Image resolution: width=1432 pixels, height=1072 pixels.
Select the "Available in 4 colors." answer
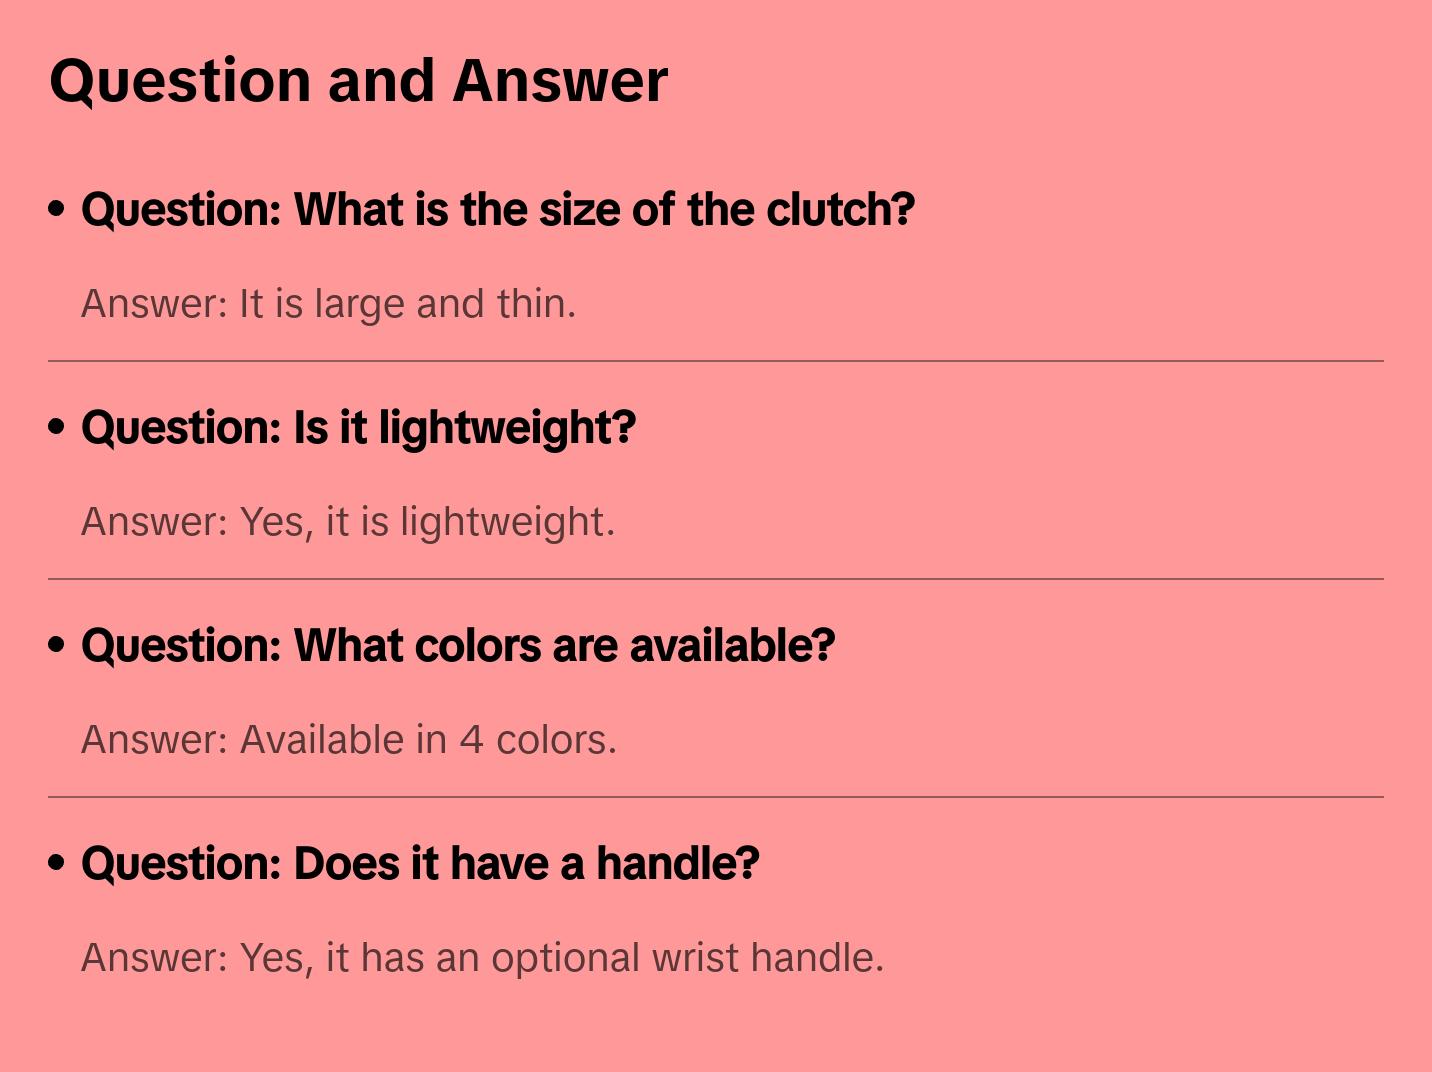(x=348, y=740)
